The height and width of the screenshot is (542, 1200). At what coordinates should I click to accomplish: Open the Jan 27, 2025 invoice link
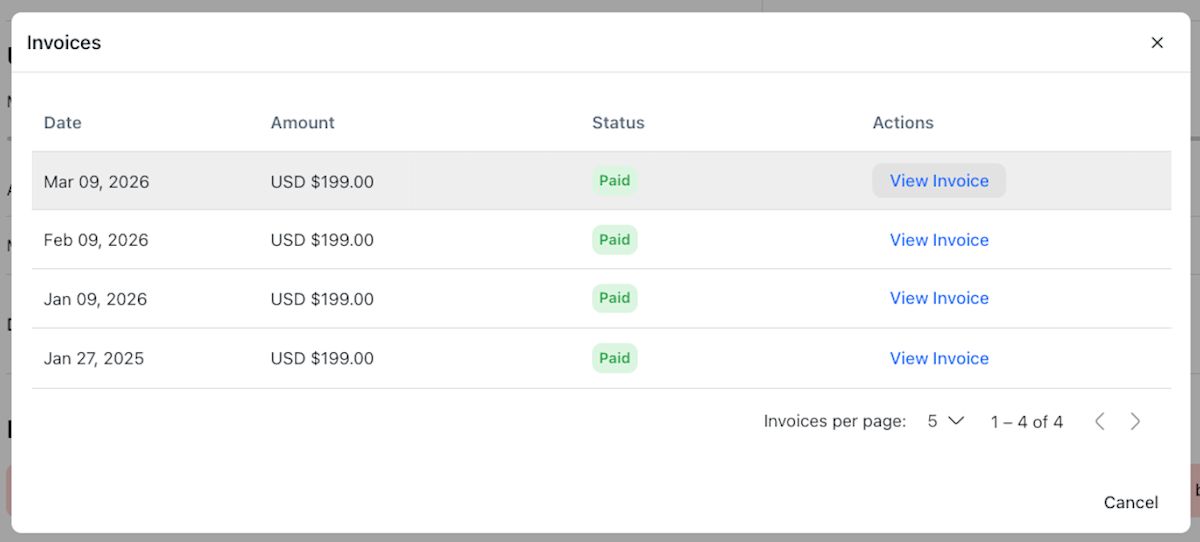(x=939, y=358)
